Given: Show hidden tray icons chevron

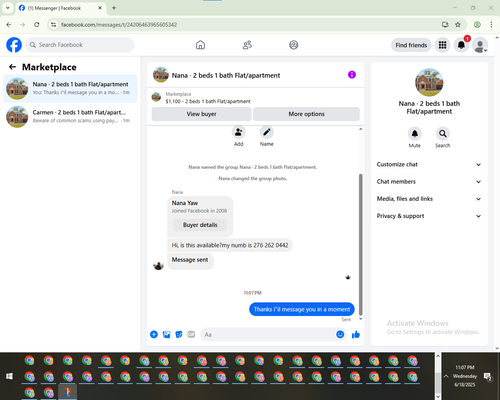Looking at the screenshot, I should click(446, 376).
